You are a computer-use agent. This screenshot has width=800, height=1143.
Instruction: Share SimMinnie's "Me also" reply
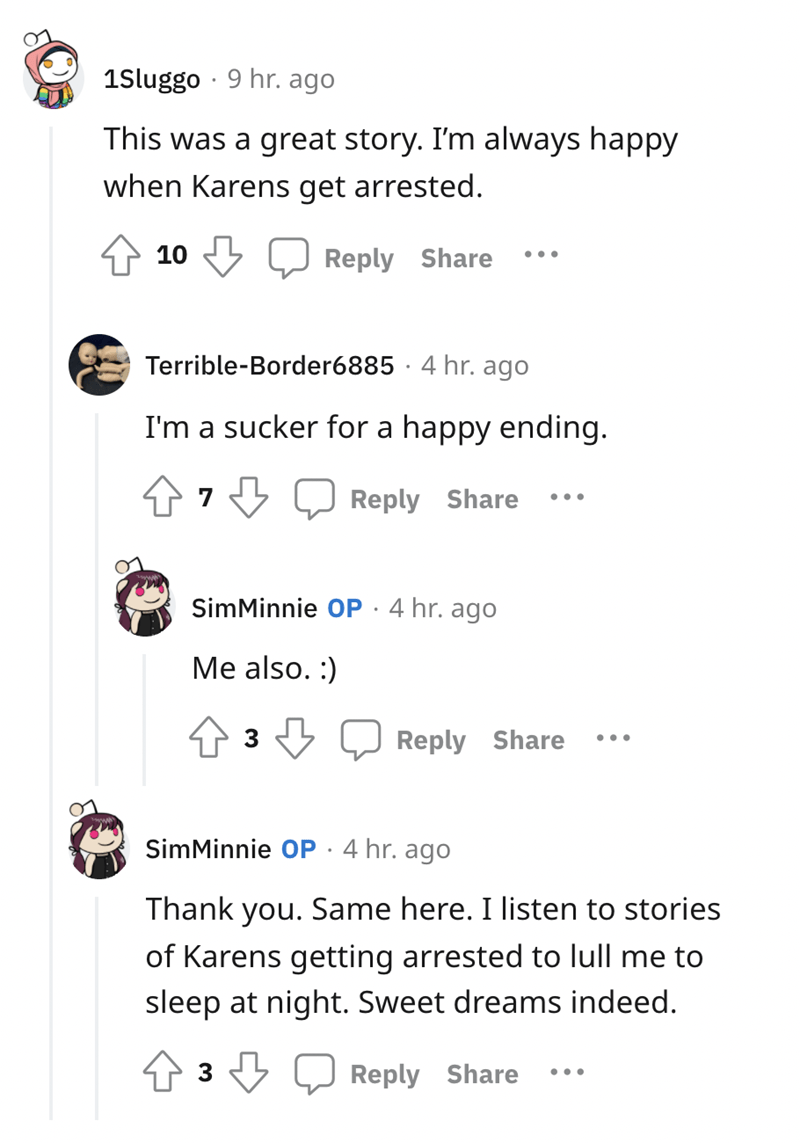click(528, 740)
